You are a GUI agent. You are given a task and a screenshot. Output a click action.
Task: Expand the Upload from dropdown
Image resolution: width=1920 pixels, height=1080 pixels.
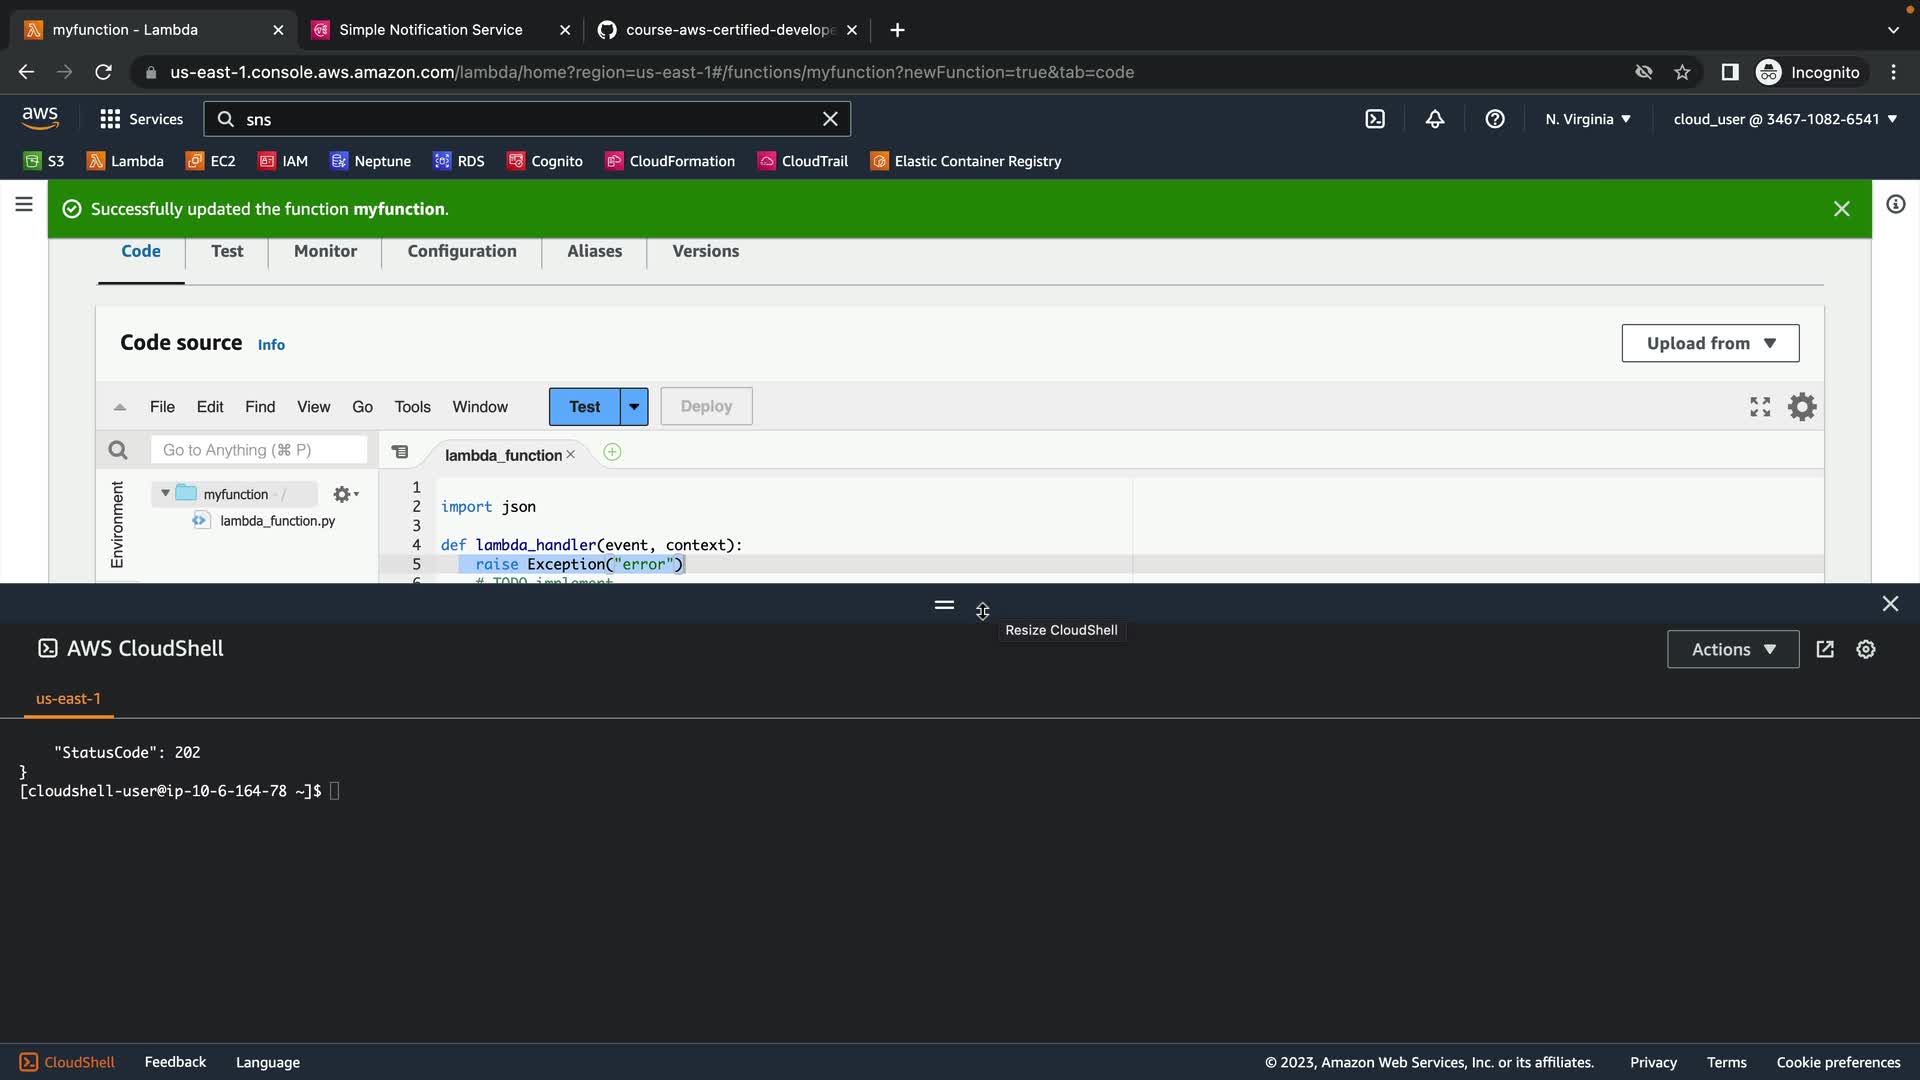pyautogui.click(x=1710, y=343)
